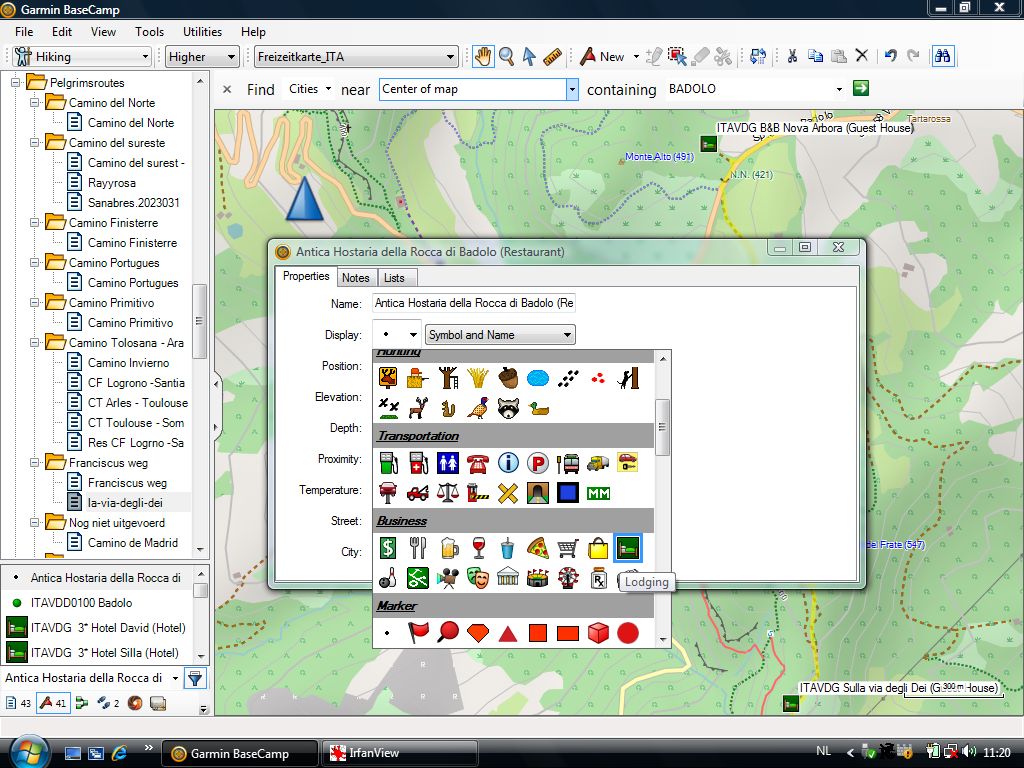Choose the Restaurant fork-and-knife symbol
The width and height of the screenshot is (1024, 768).
click(x=418, y=548)
